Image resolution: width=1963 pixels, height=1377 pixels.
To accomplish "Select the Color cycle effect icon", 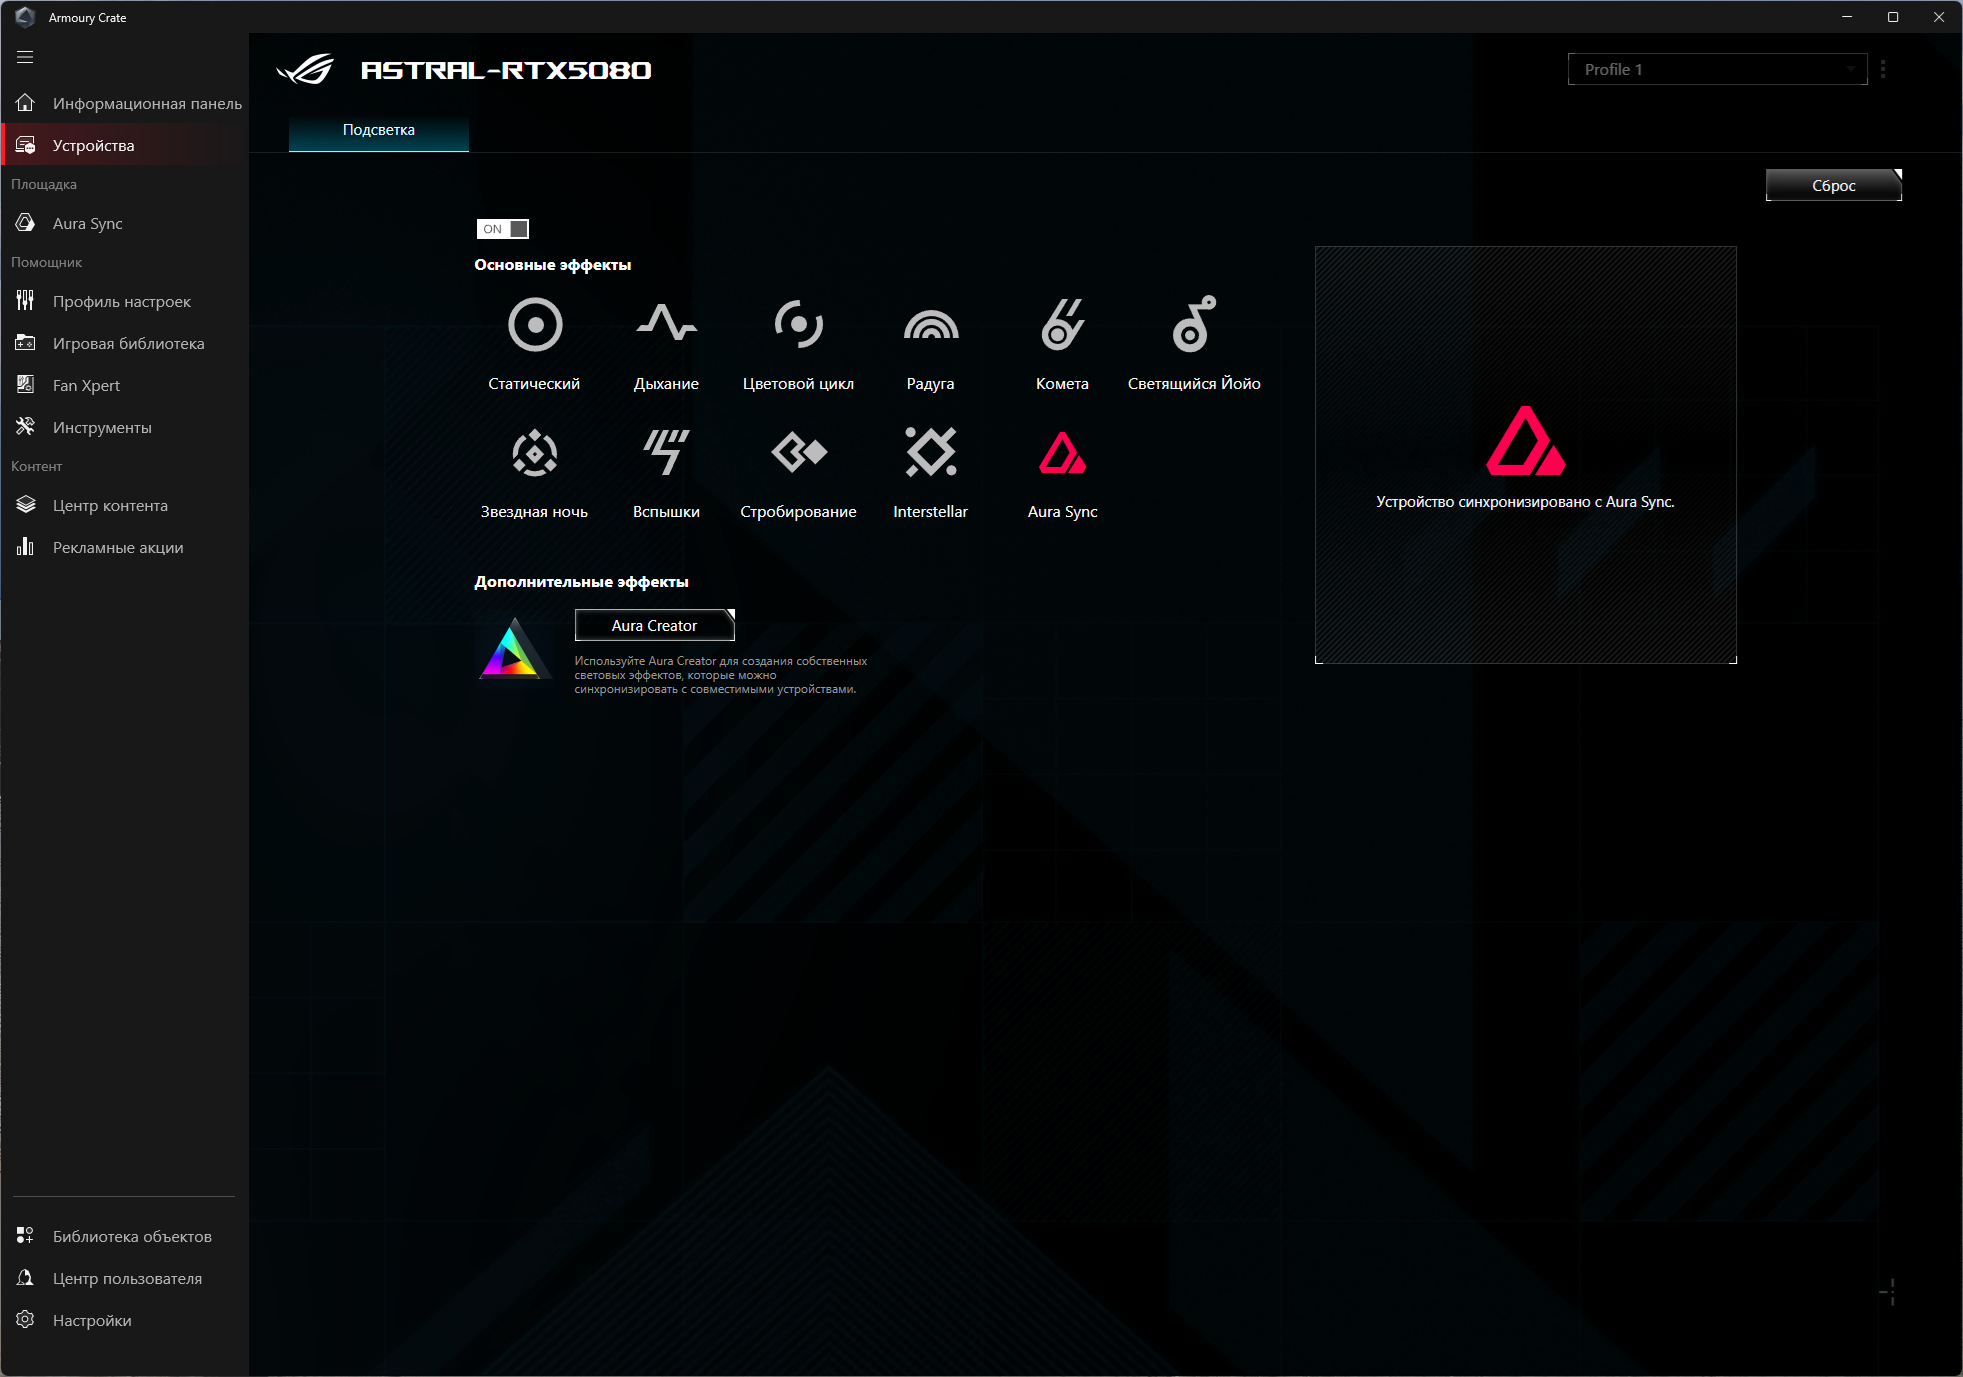I will [x=798, y=324].
